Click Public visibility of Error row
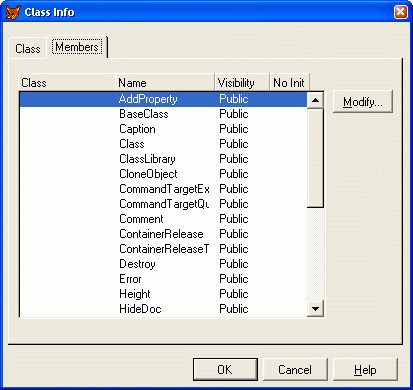Screen dimensions: 413x390 click(234, 279)
